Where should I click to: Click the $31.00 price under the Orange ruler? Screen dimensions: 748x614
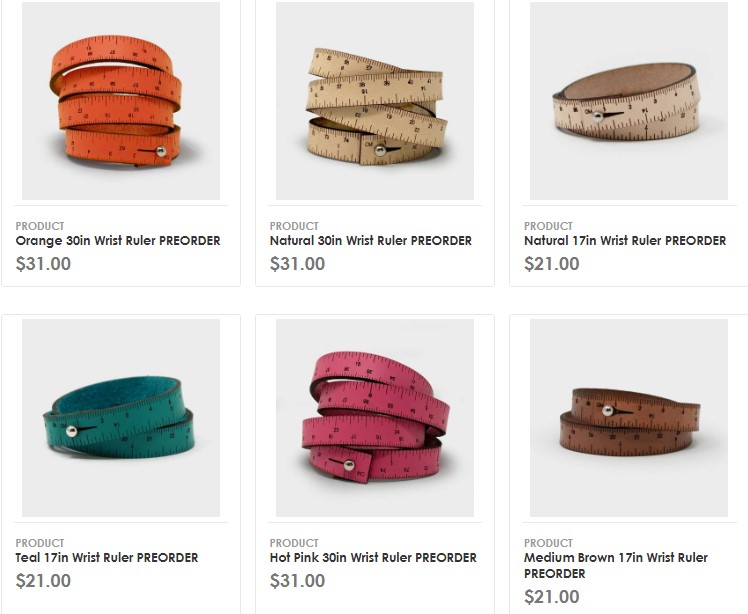tap(43, 263)
